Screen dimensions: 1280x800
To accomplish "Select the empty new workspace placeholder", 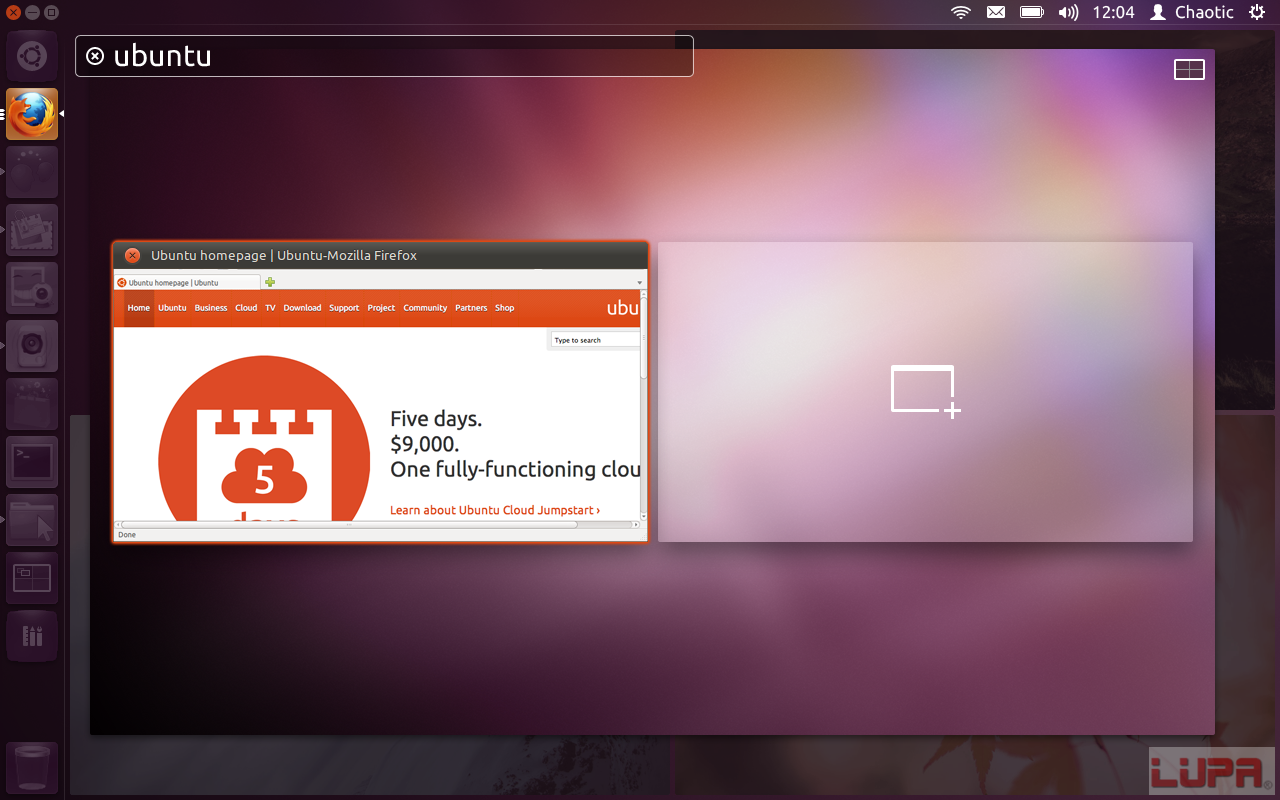I will (925, 392).
